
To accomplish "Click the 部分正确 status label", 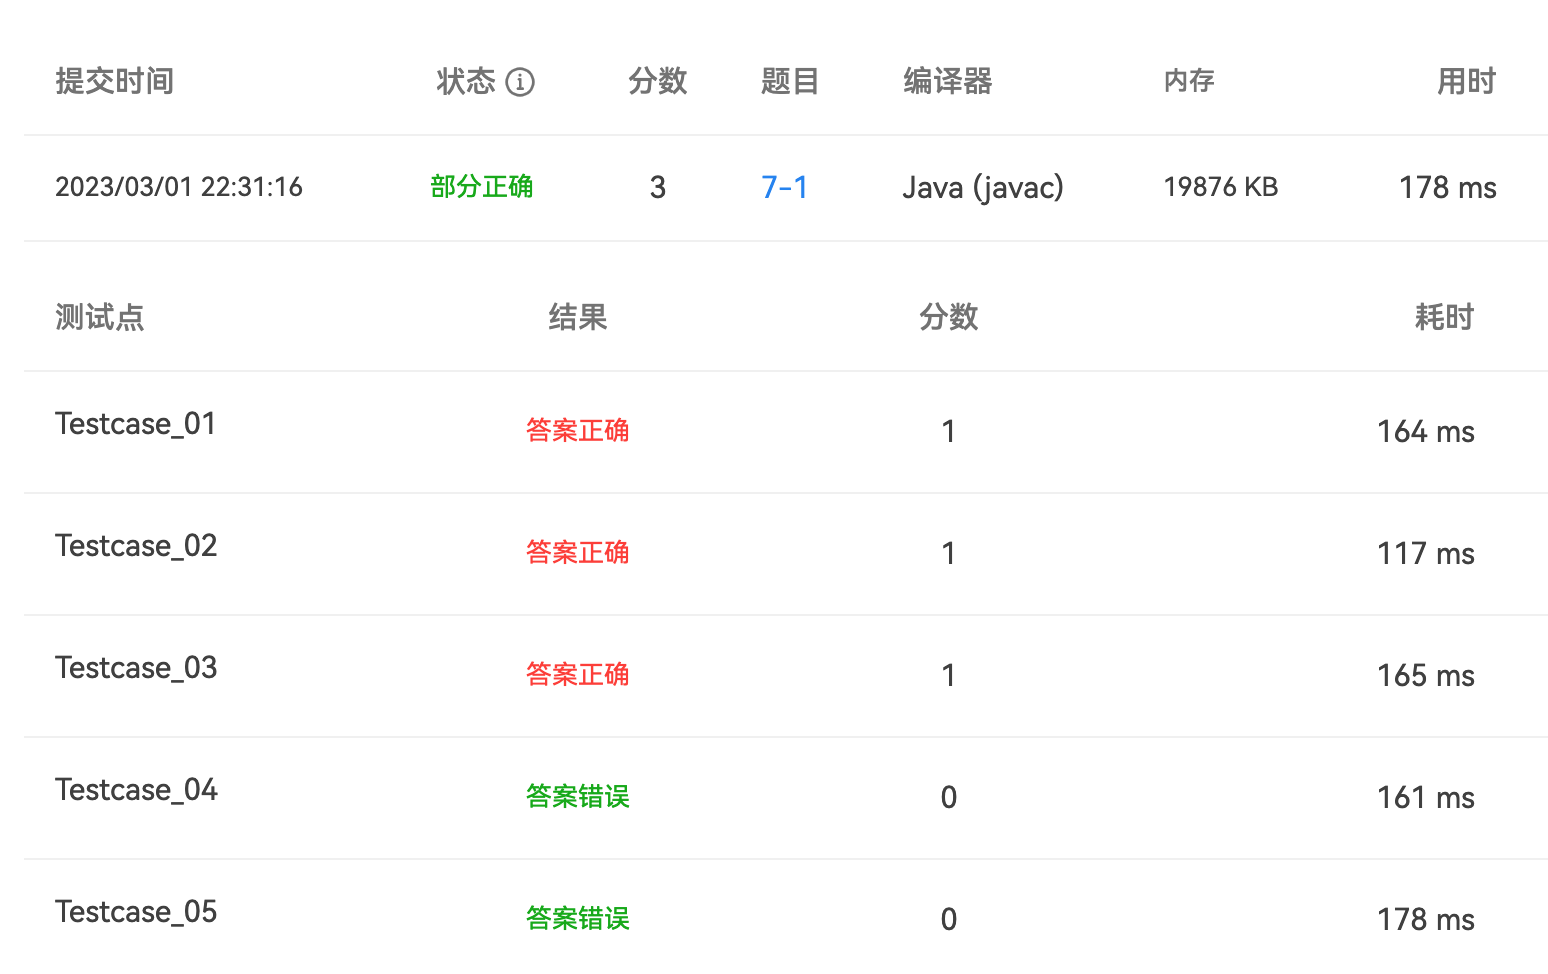I will (x=482, y=187).
